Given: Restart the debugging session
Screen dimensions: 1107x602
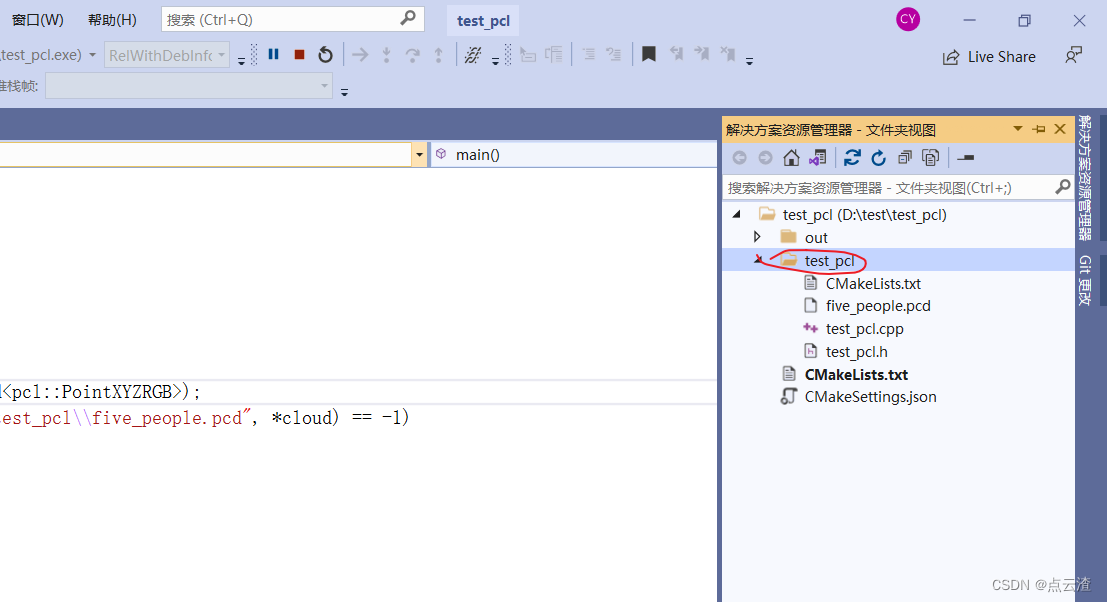Looking at the screenshot, I should (325, 54).
